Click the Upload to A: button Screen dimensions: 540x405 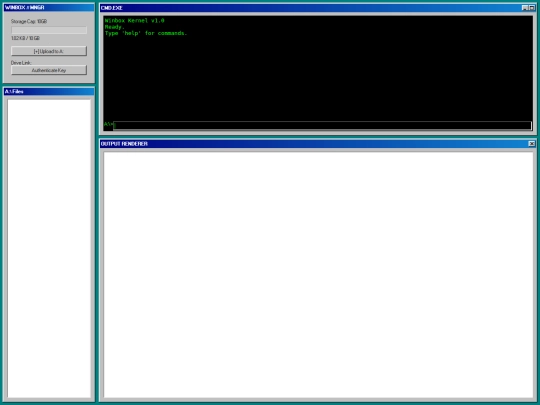tap(49, 51)
